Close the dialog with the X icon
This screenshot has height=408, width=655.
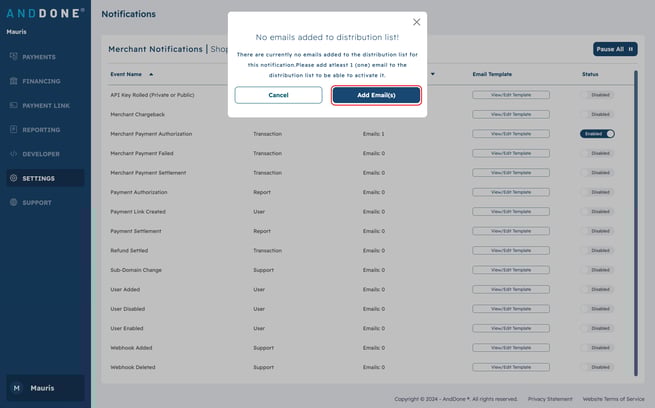pyautogui.click(x=416, y=22)
